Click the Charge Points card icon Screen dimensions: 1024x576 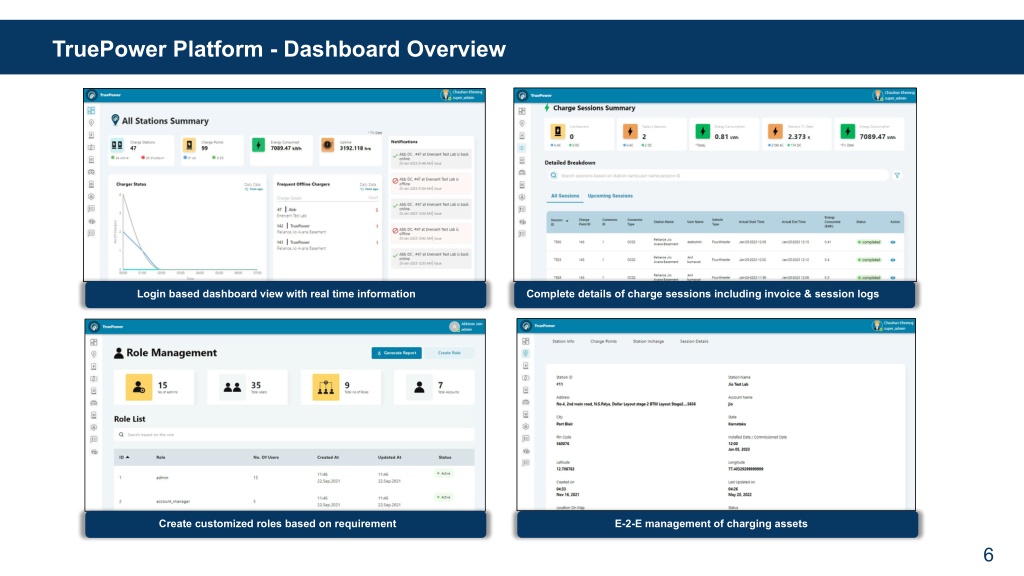(x=189, y=145)
